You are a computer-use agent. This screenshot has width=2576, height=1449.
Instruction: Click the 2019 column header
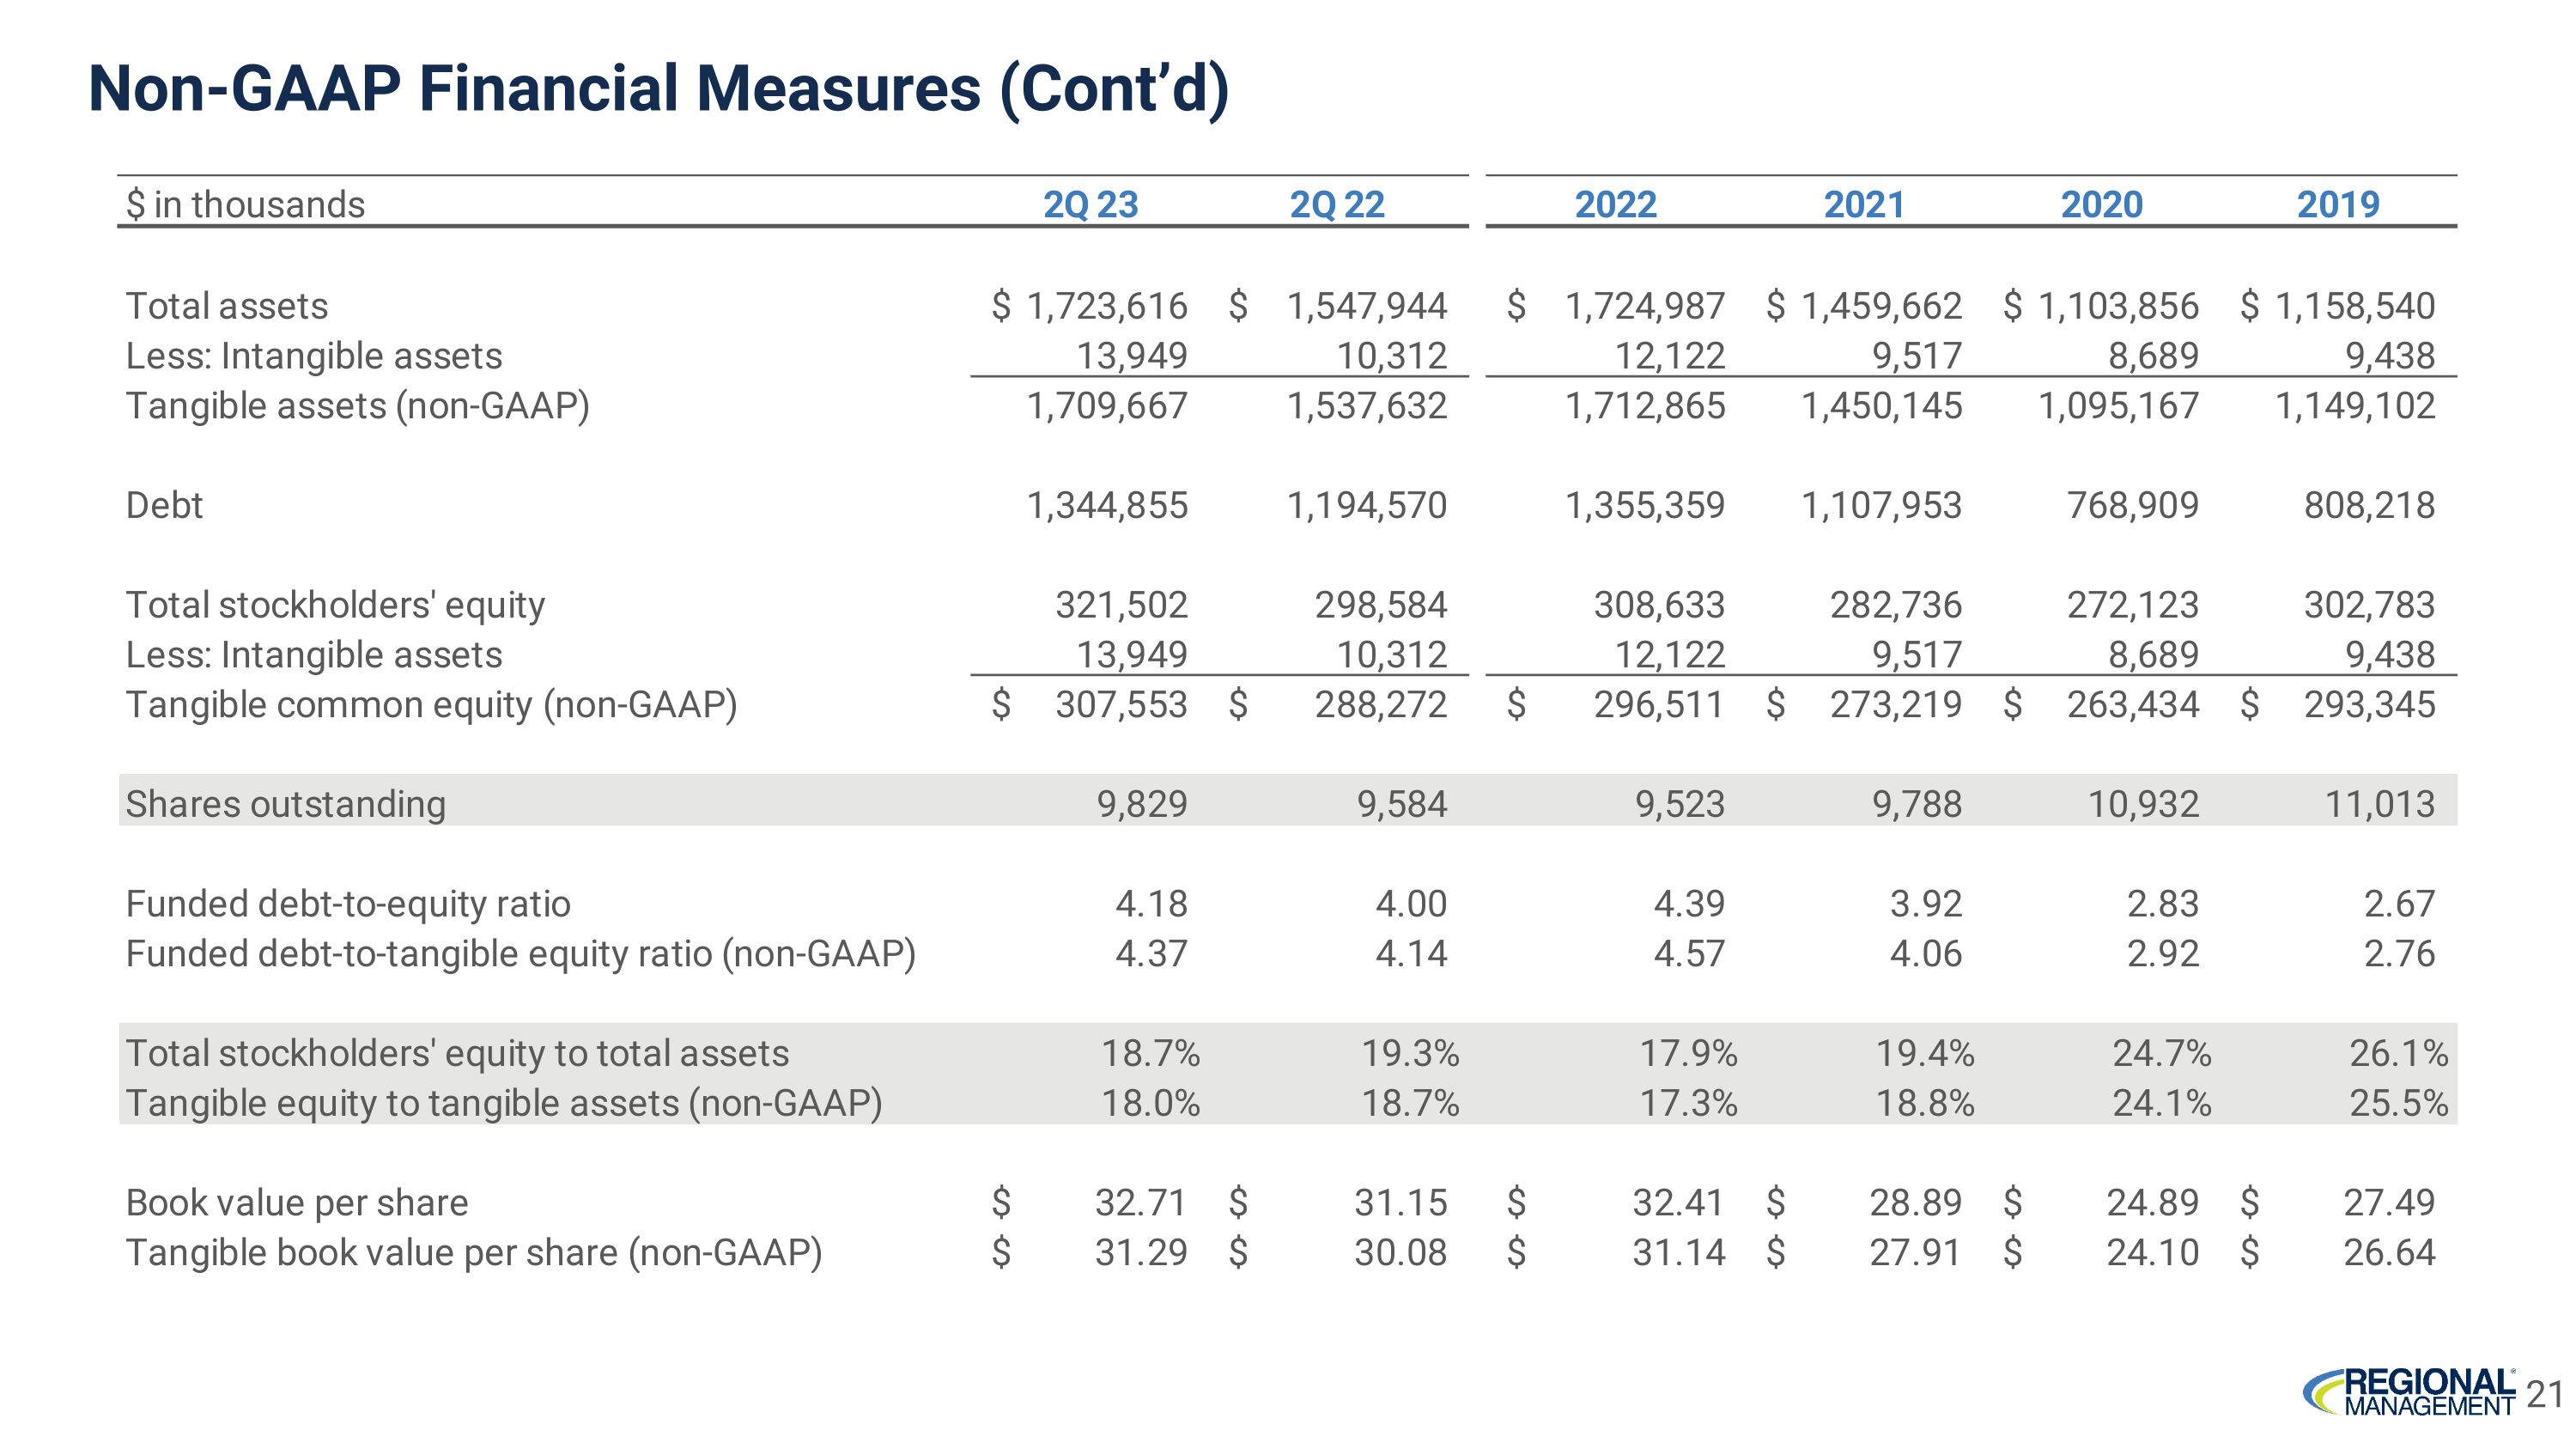click(2337, 205)
